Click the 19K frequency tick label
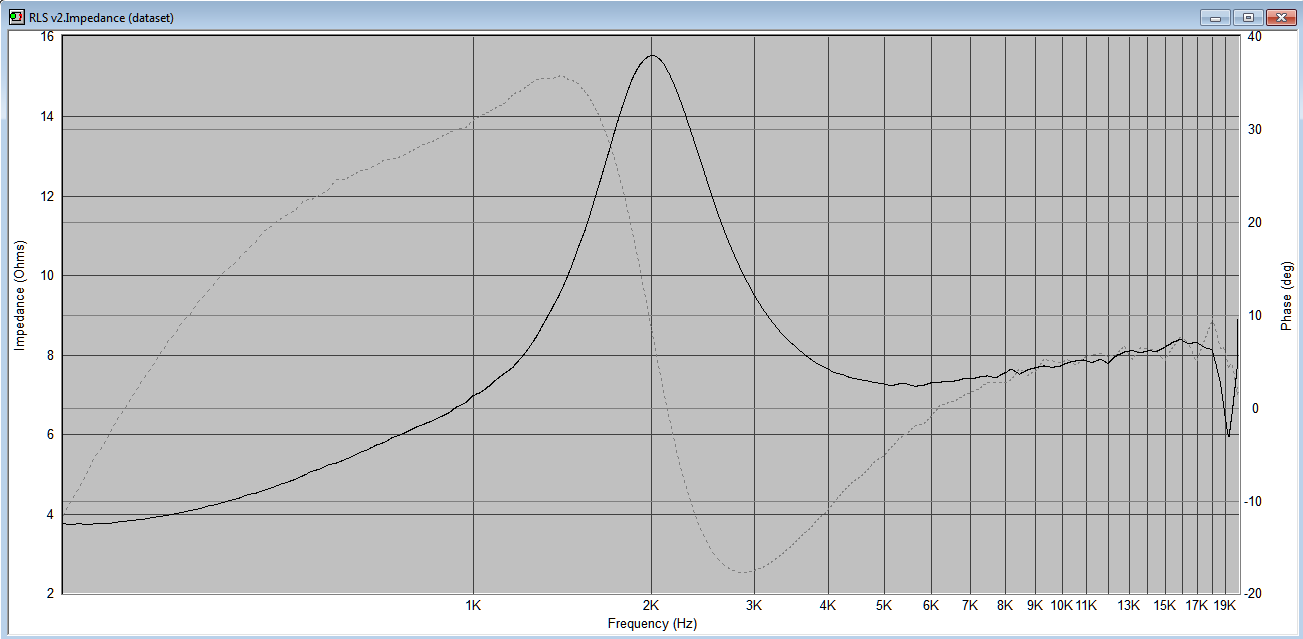This screenshot has width=1303, height=639. (1225, 605)
